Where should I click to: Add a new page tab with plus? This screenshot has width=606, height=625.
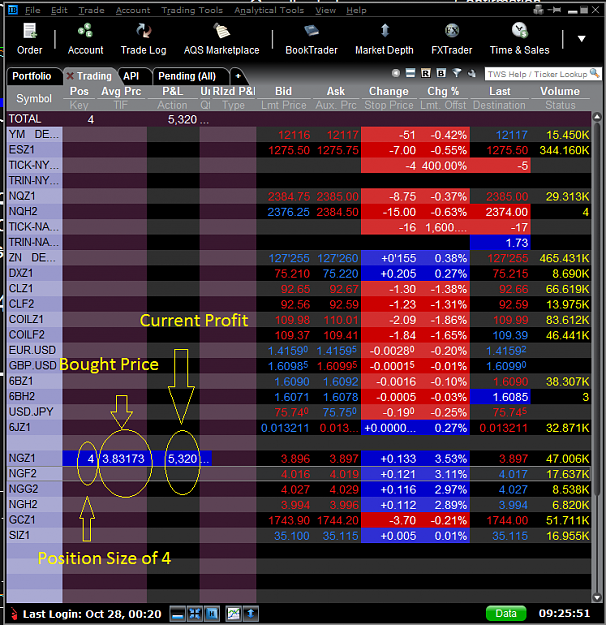click(x=238, y=76)
